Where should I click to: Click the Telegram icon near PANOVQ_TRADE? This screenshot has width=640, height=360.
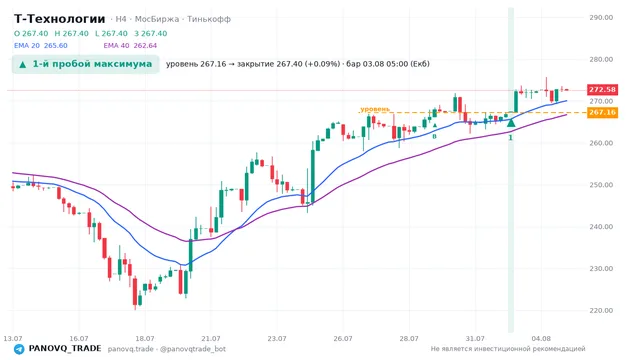[x=19, y=349]
